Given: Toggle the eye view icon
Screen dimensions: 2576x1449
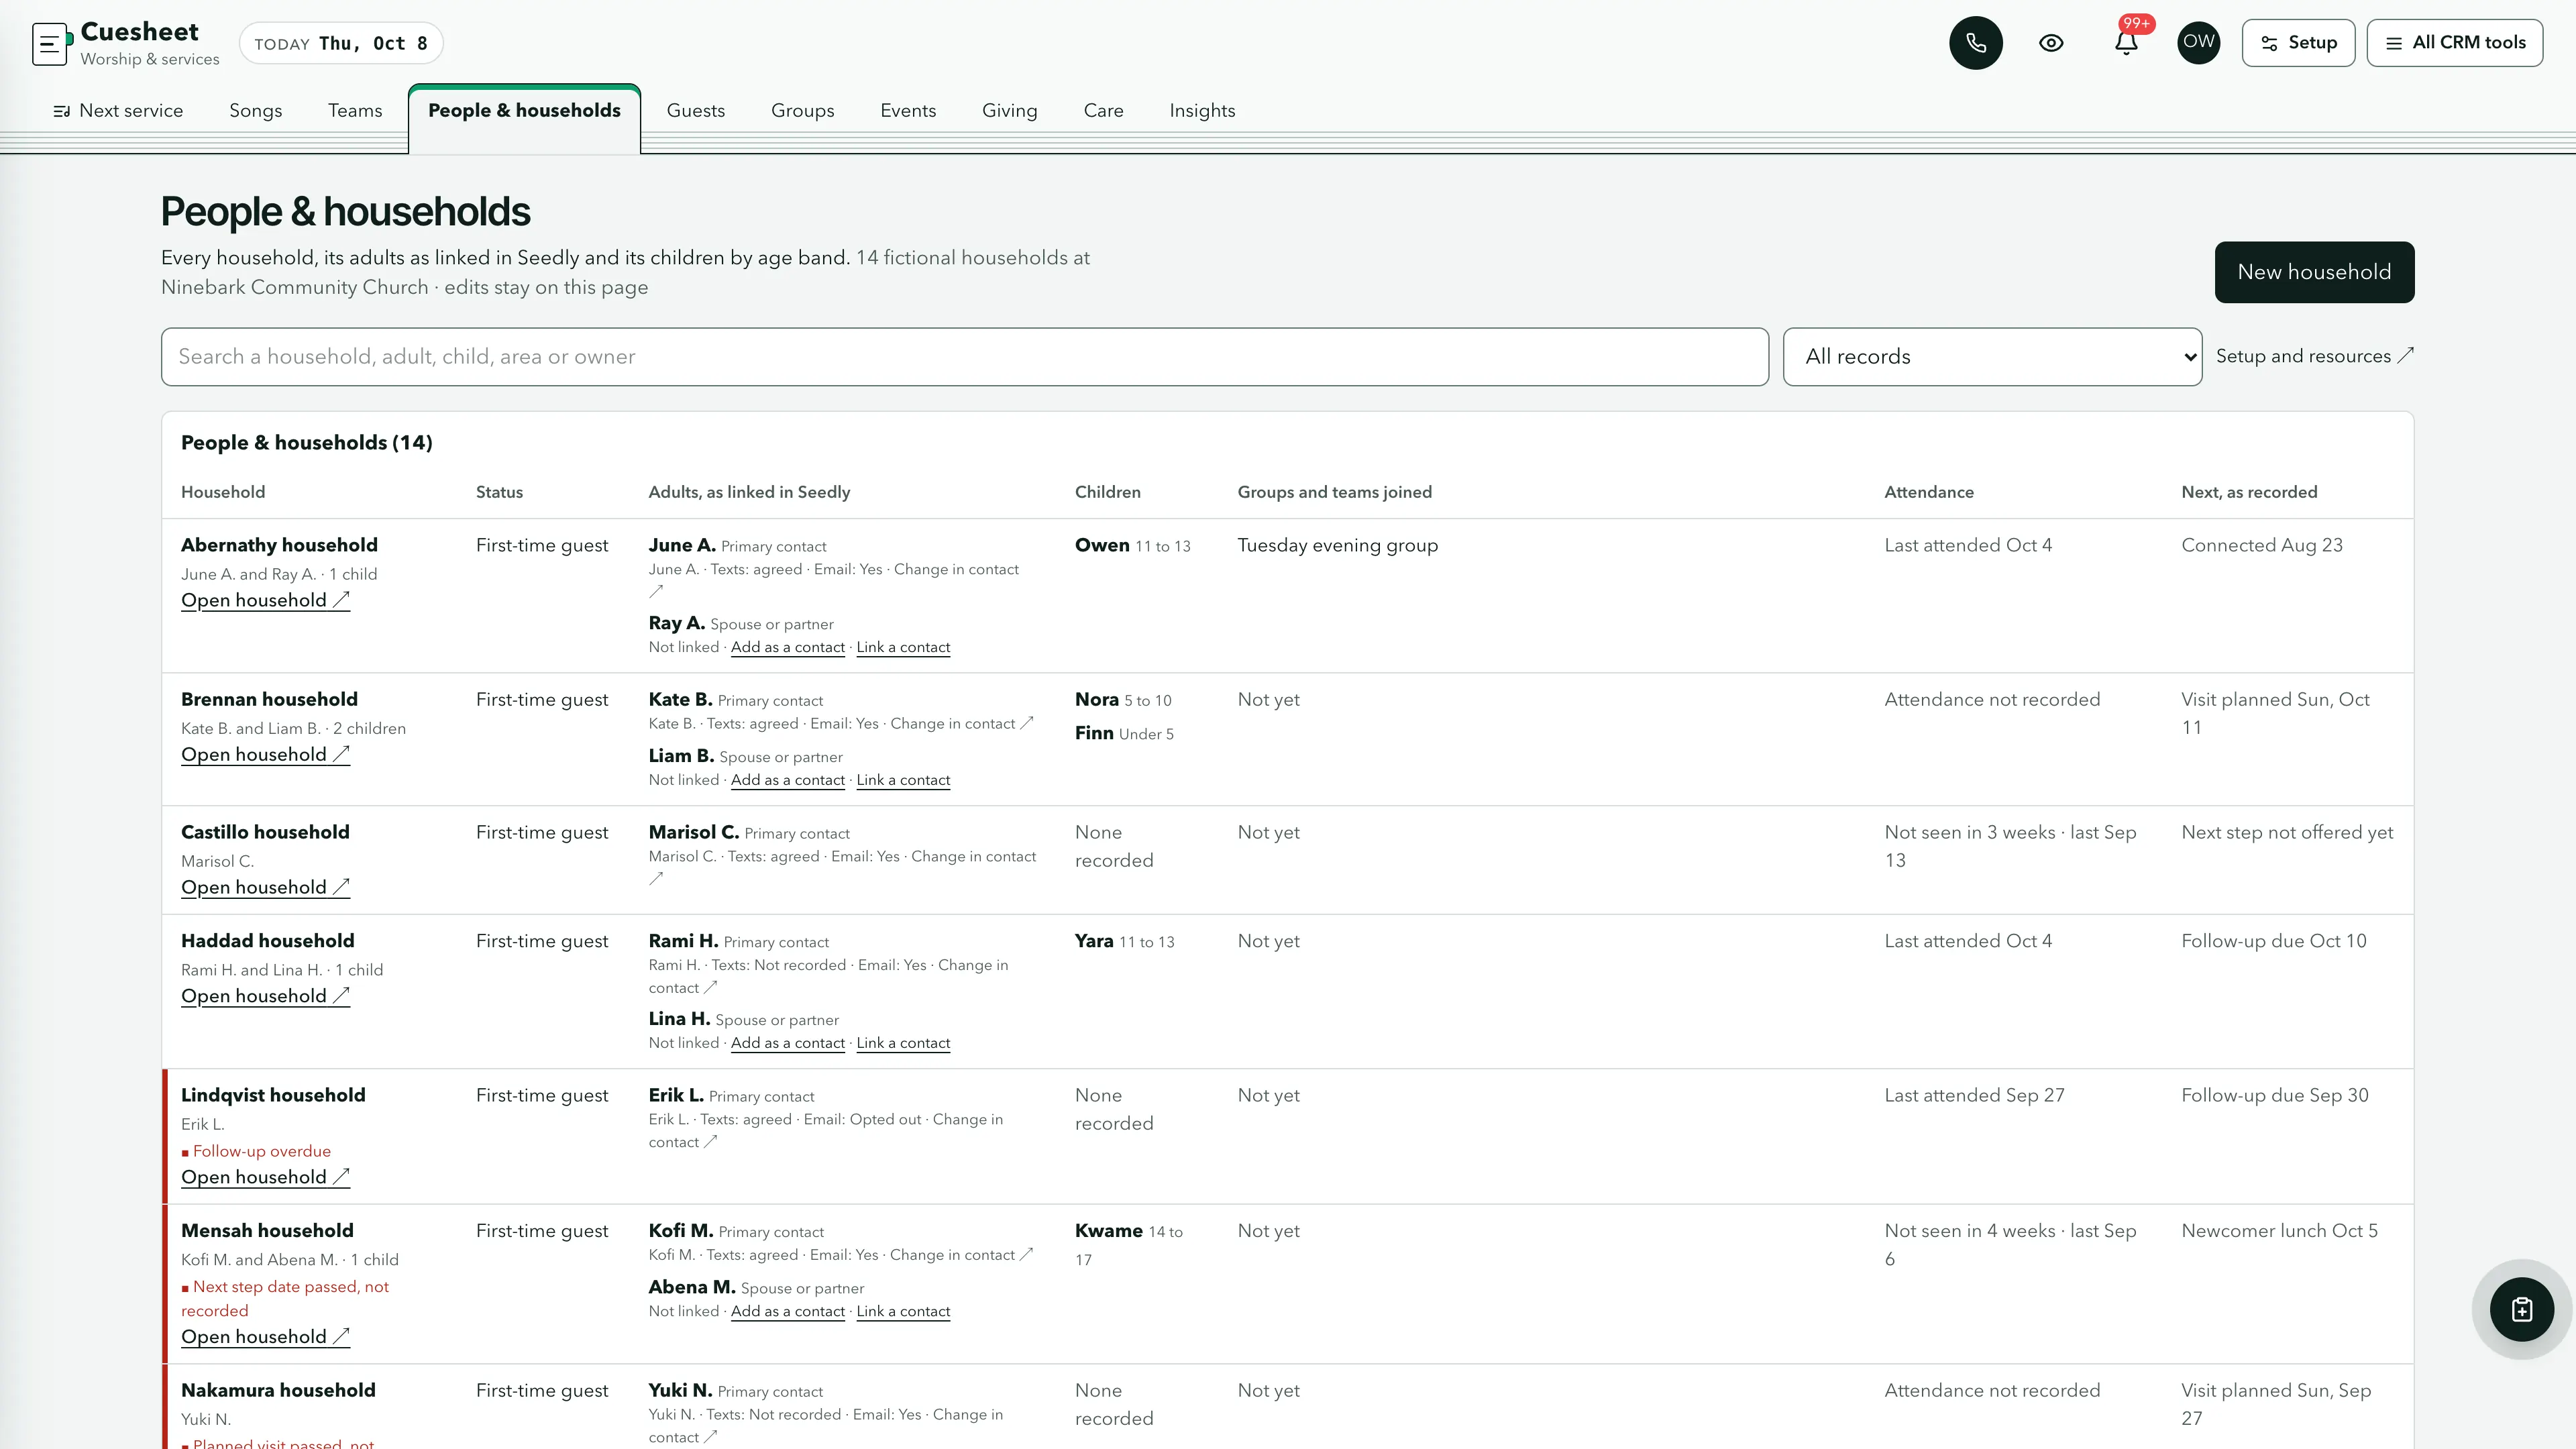Looking at the screenshot, I should pyautogui.click(x=2051, y=43).
